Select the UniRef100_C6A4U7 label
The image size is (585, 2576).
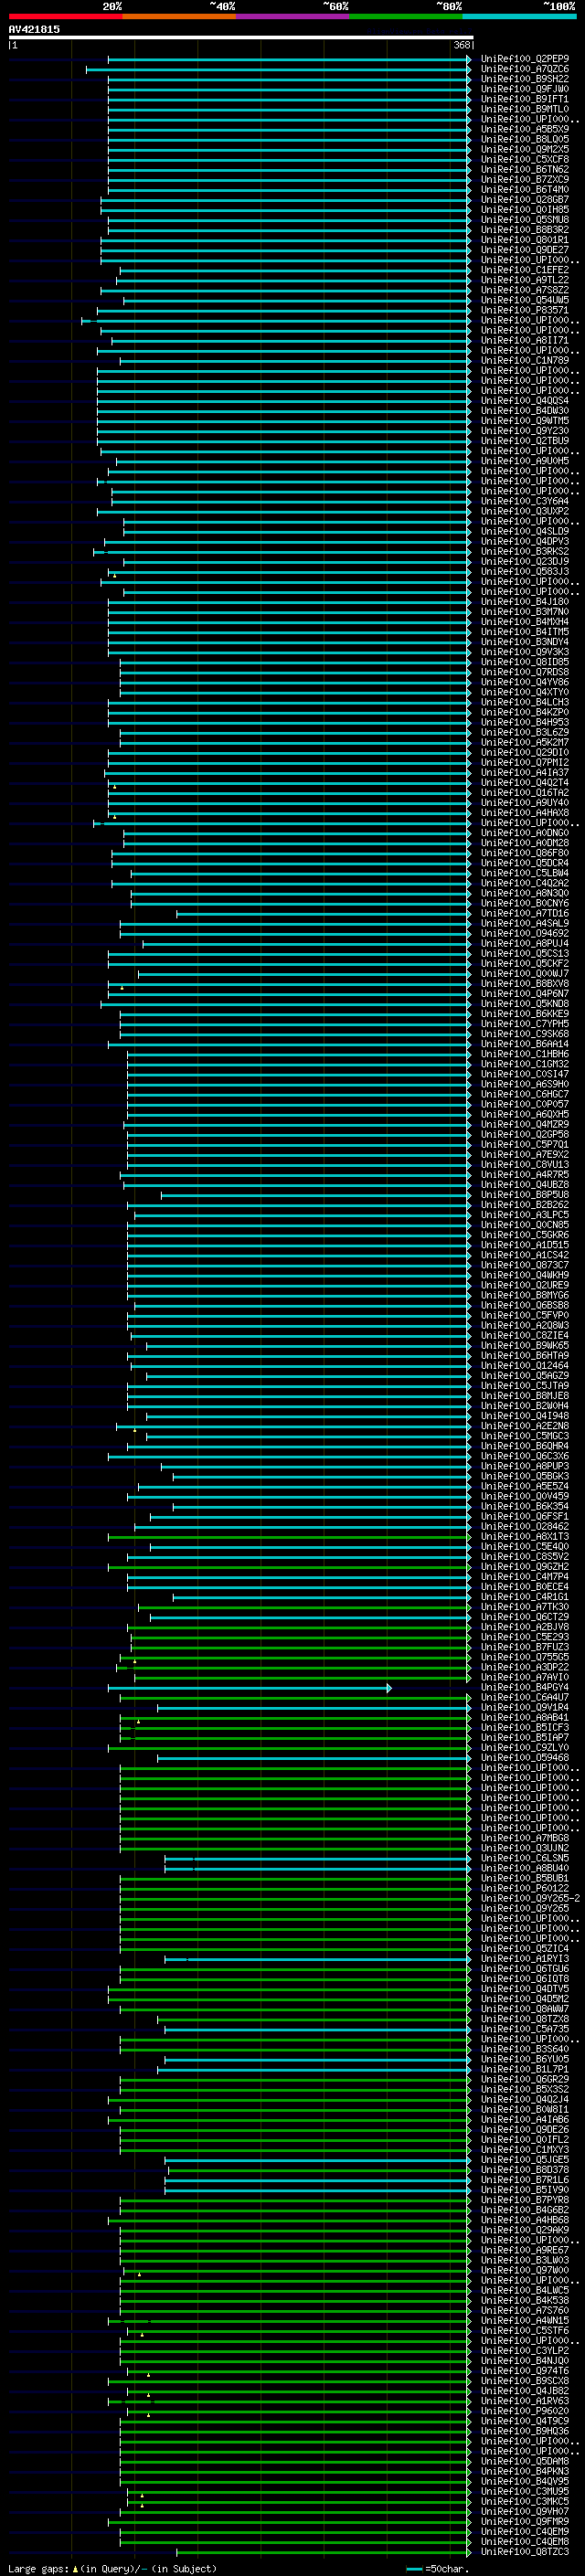click(x=525, y=1698)
